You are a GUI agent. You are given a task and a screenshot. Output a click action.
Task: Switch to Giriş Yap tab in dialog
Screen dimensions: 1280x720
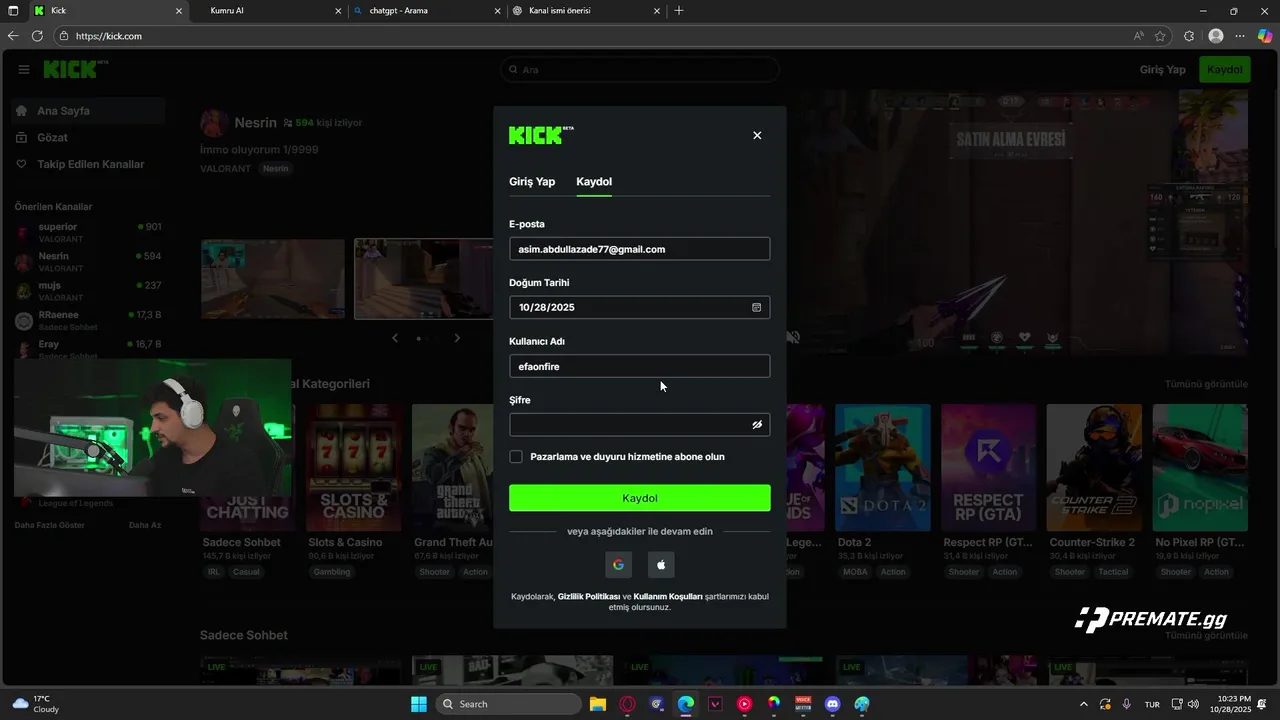point(532,182)
